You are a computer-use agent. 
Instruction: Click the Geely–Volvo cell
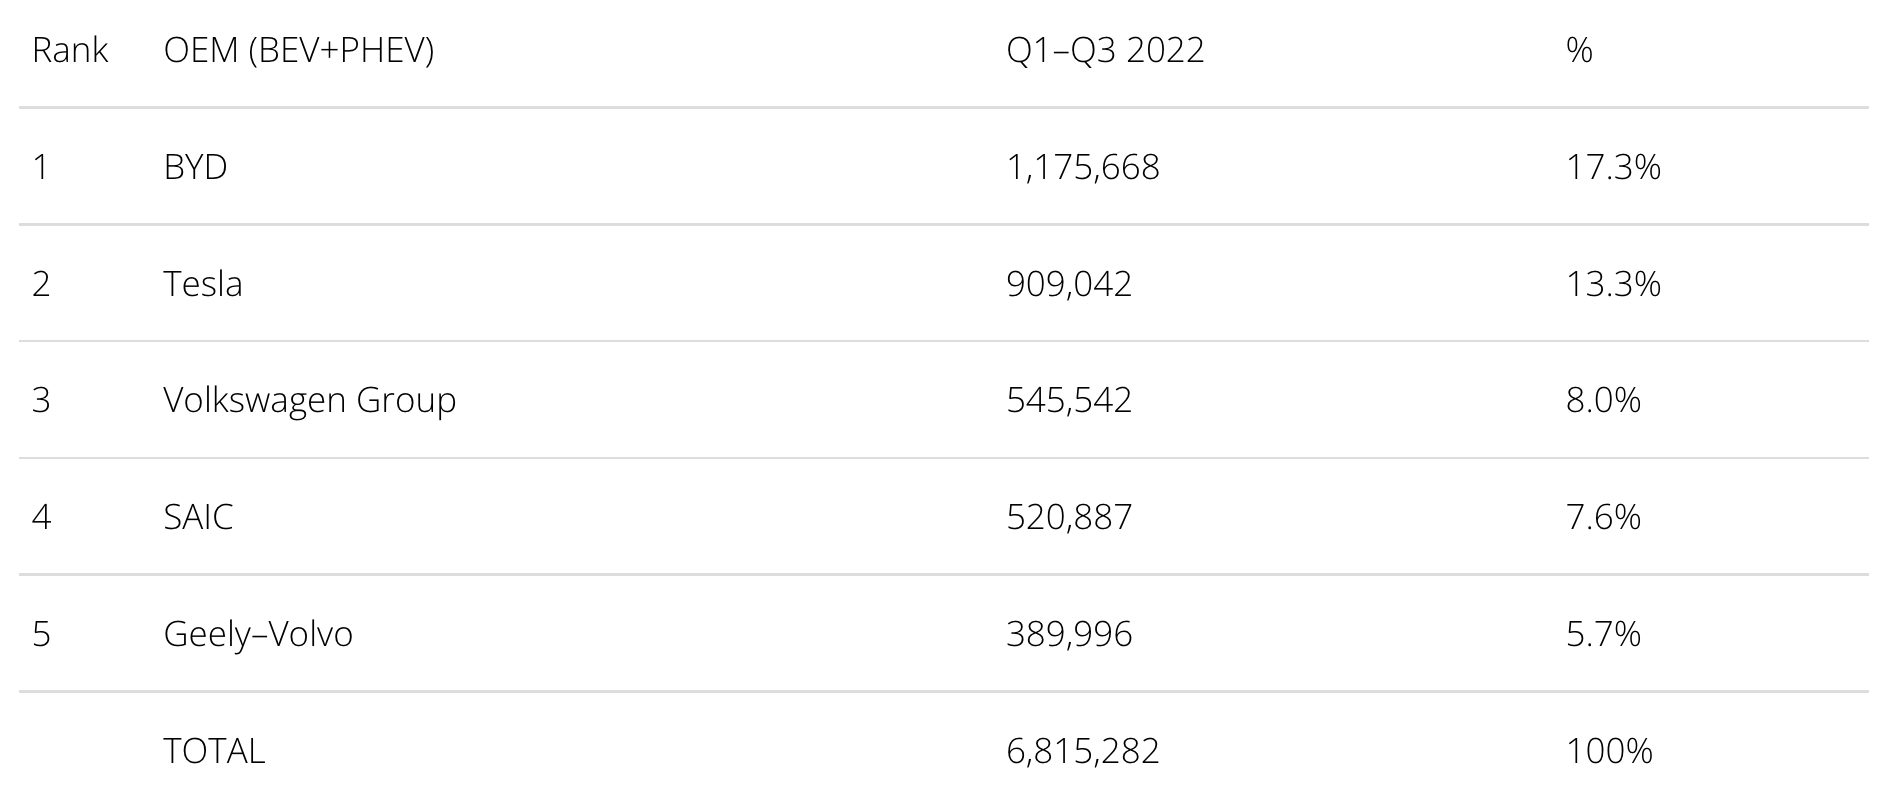click(x=258, y=634)
